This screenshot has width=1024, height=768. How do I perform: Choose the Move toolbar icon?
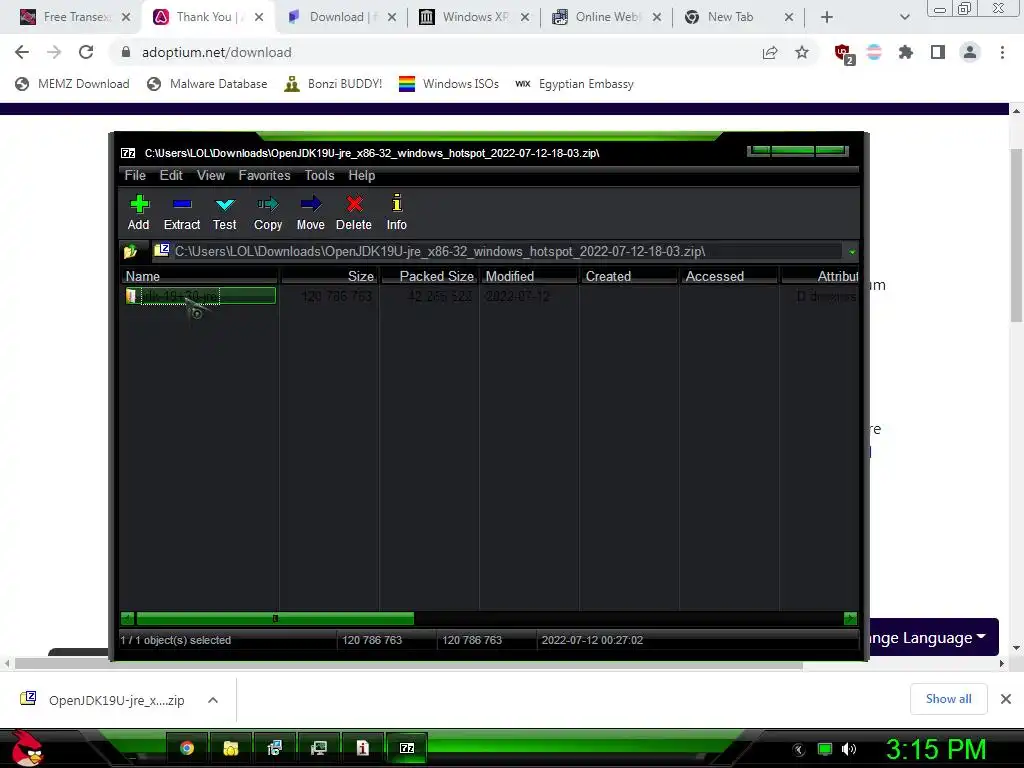tap(311, 212)
